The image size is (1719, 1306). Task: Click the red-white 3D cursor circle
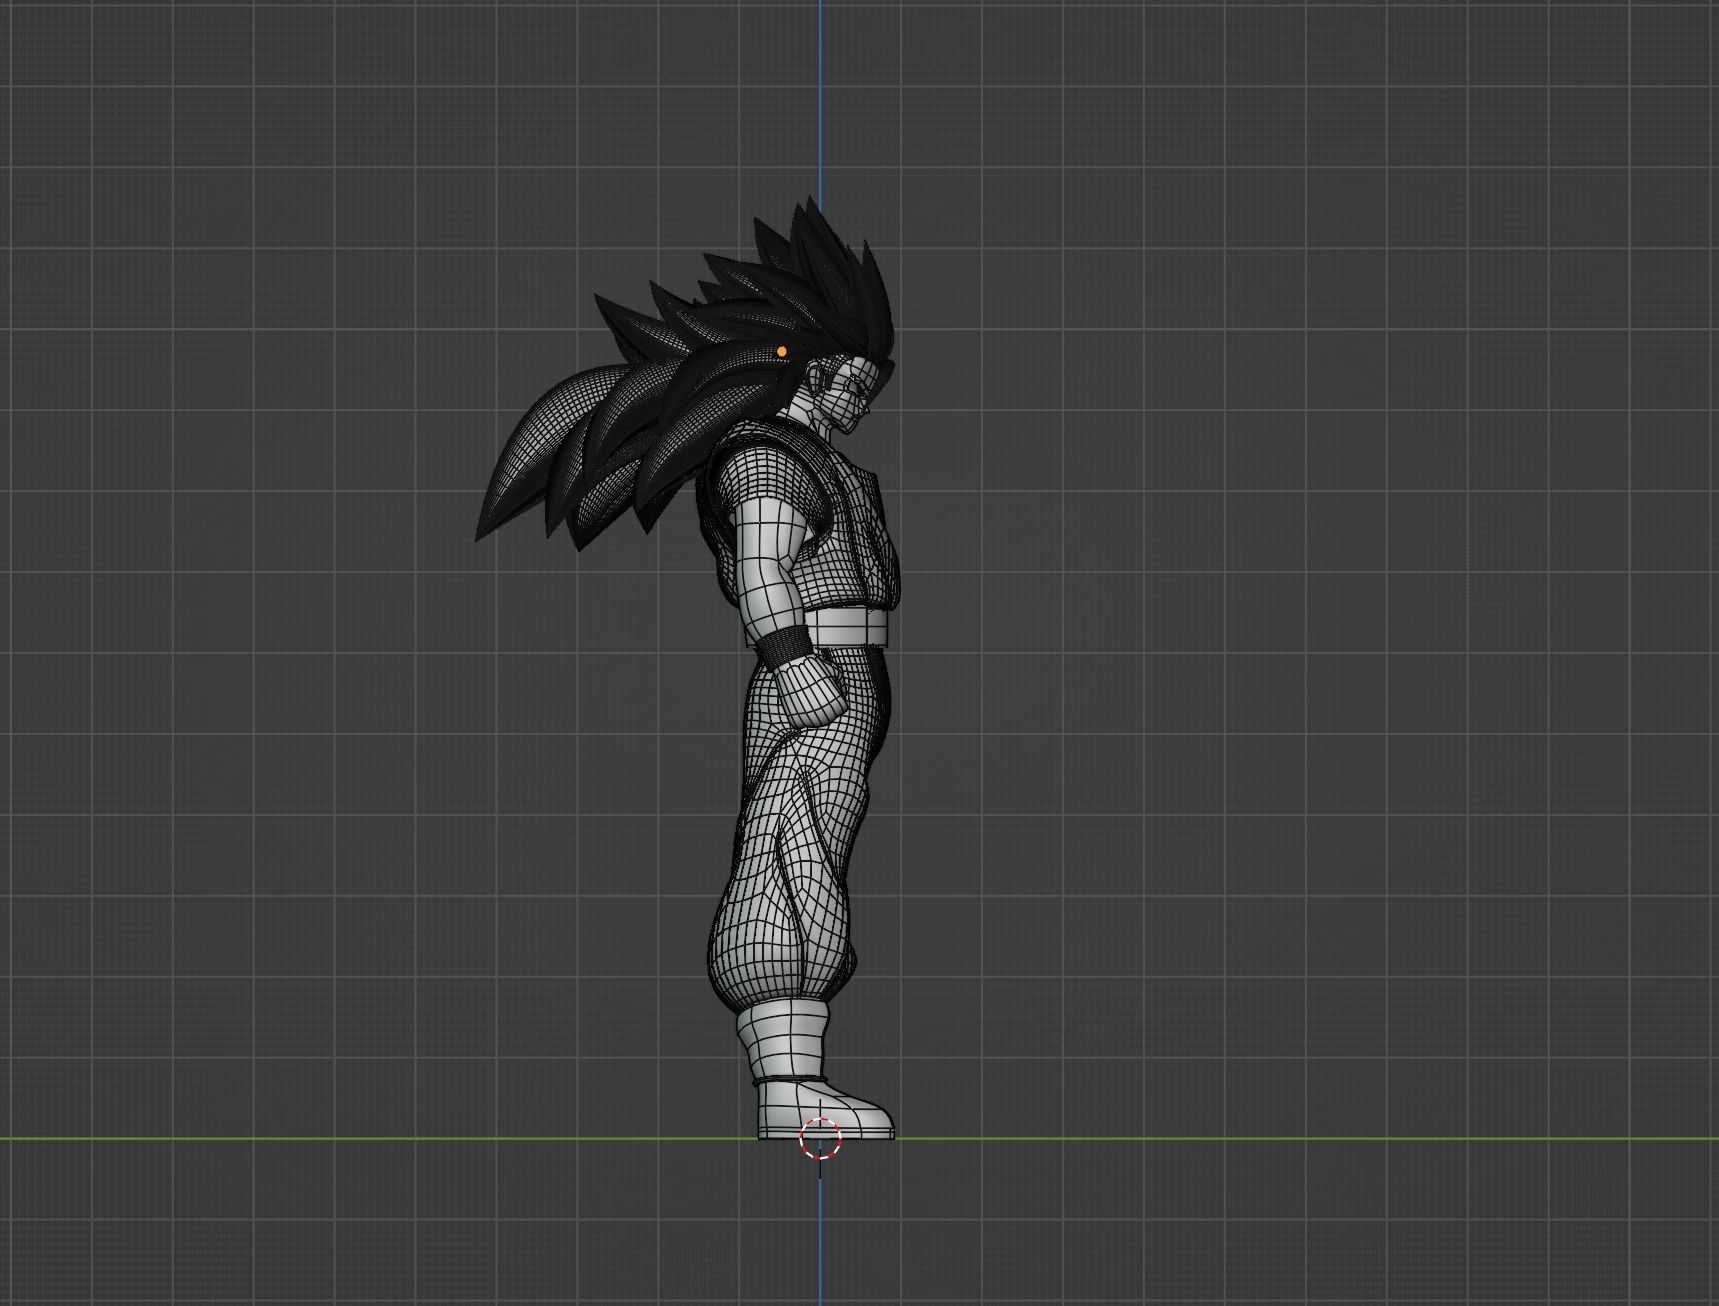click(x=820, y=1139)
